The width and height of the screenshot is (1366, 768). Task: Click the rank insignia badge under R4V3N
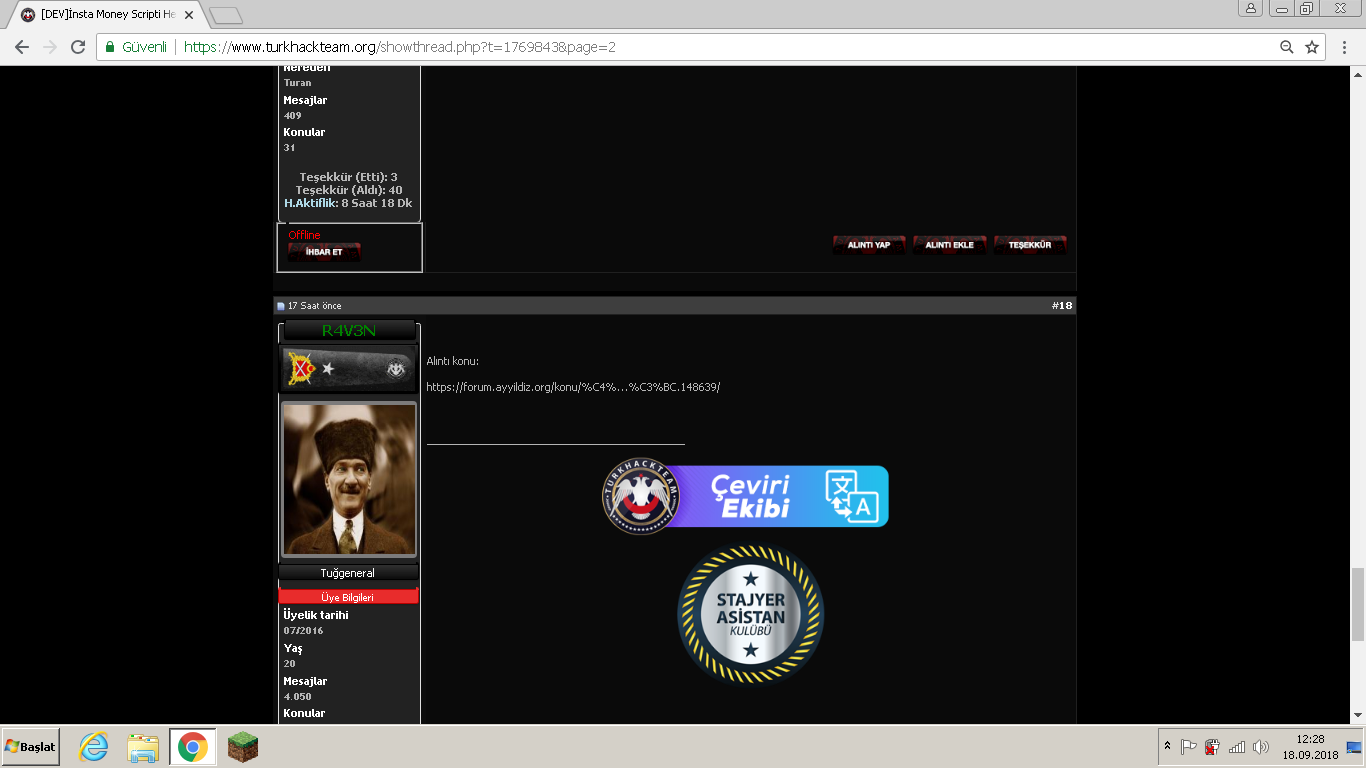[348, 369]
